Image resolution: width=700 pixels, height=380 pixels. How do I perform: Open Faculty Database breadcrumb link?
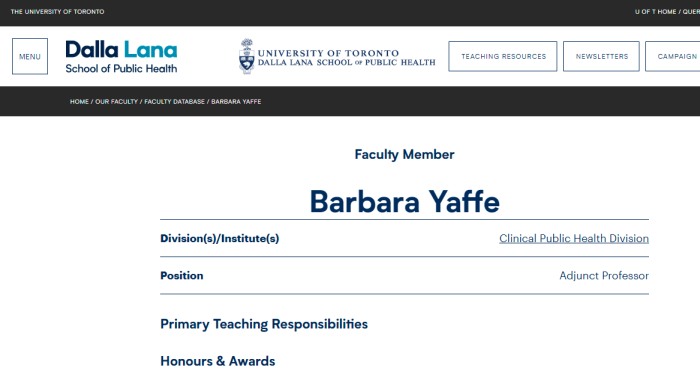coord(174,102)
